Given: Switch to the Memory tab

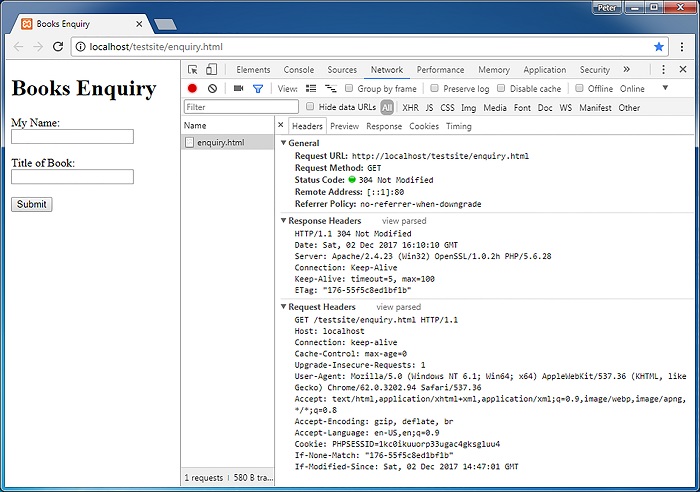Looking at the screenshot, I should (x=494, y=70).
